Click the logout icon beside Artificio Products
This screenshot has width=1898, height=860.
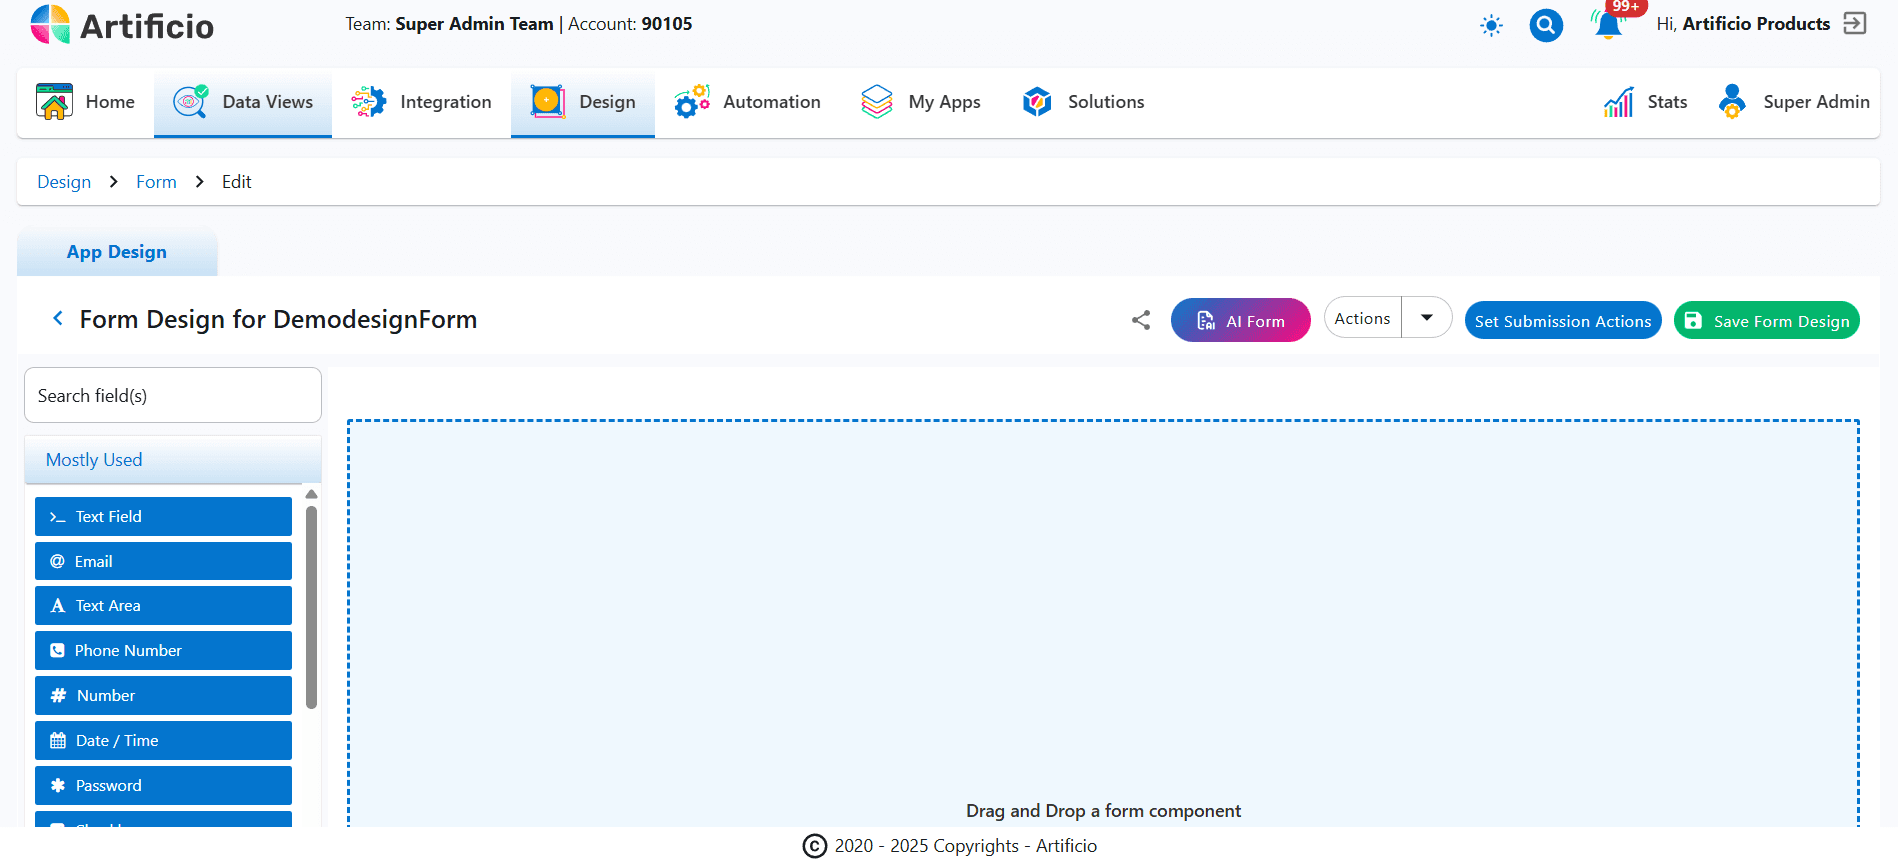coord(1855,23)
